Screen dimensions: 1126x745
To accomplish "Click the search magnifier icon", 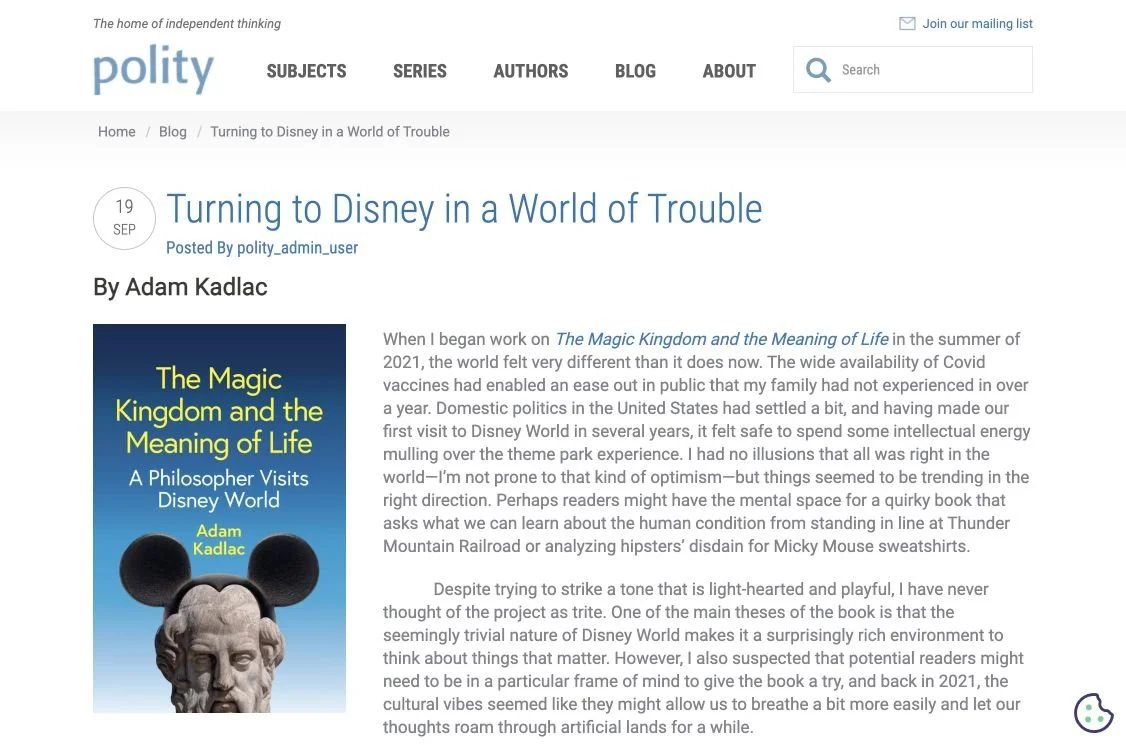I will [x=818, y=70].
